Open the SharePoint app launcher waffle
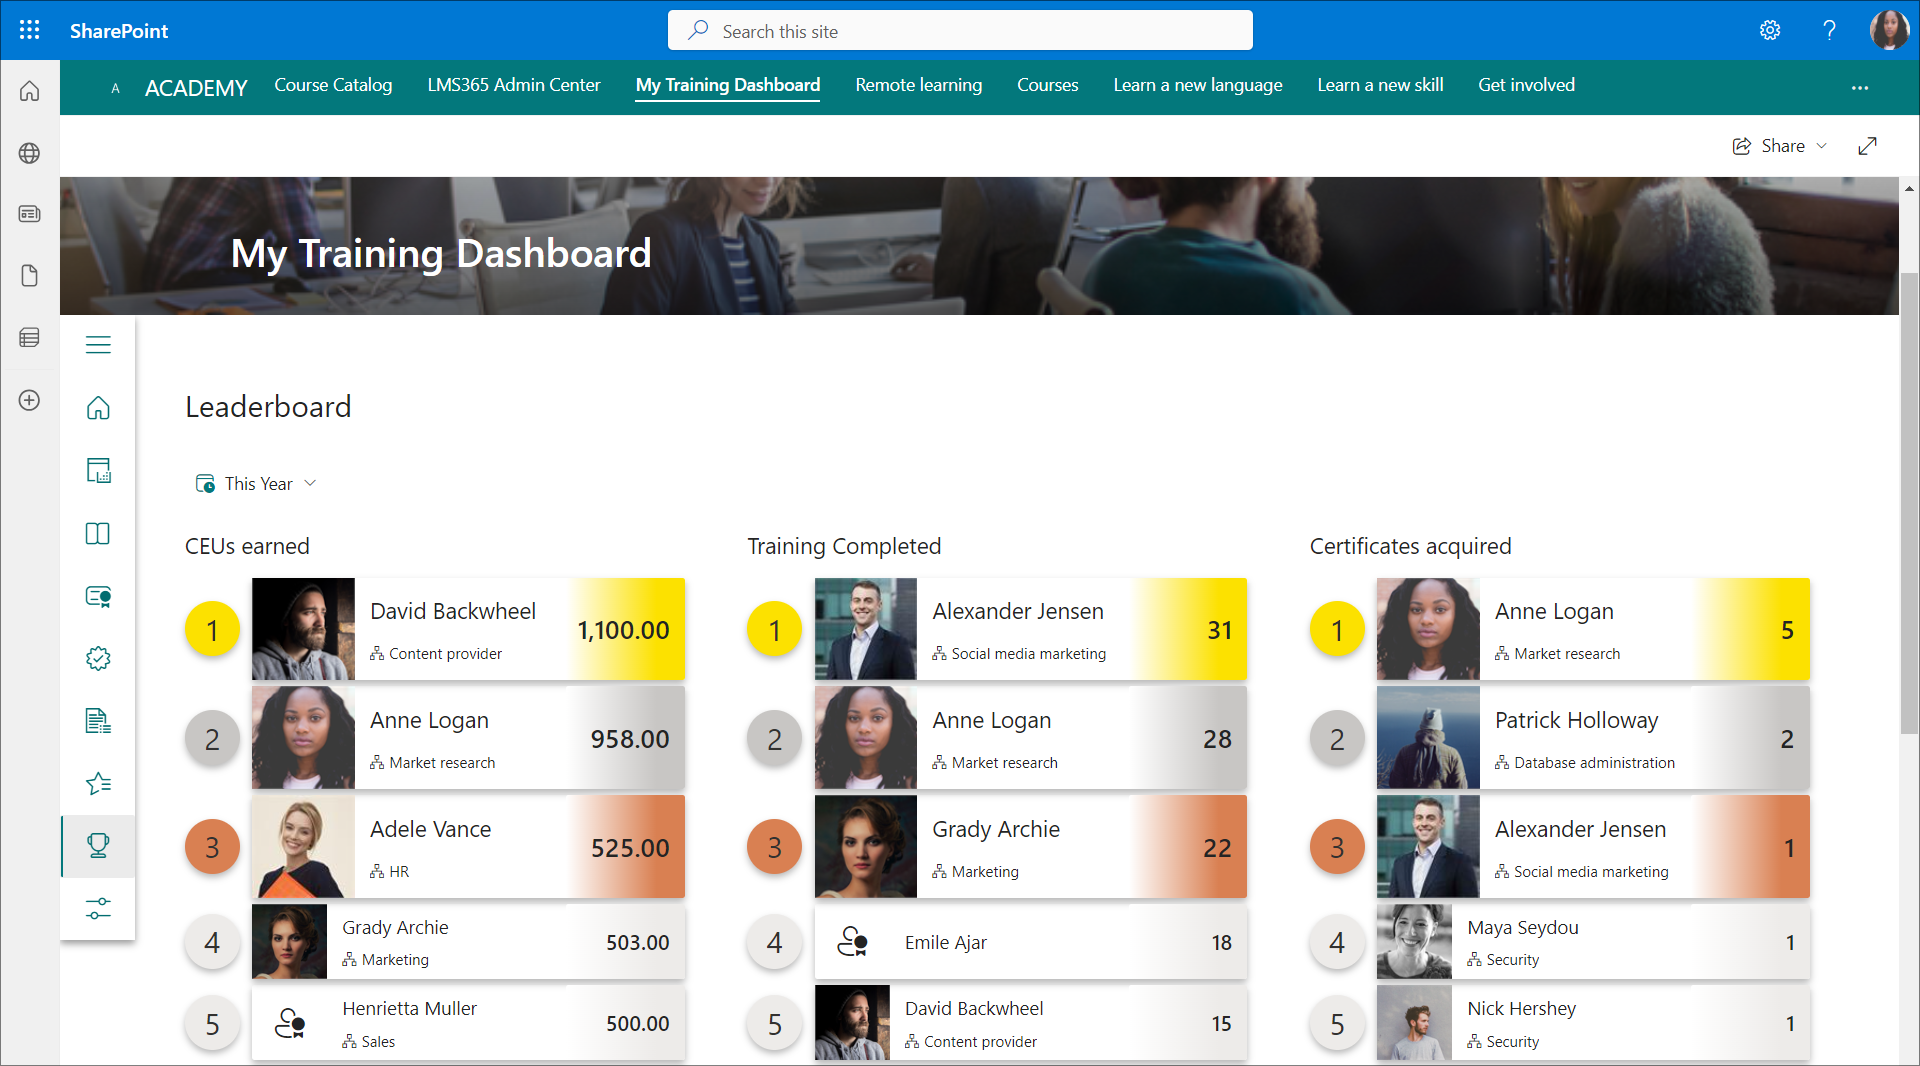This screenshot has height=1066, width=1920. pyautogui.click(x=29, y=30)
